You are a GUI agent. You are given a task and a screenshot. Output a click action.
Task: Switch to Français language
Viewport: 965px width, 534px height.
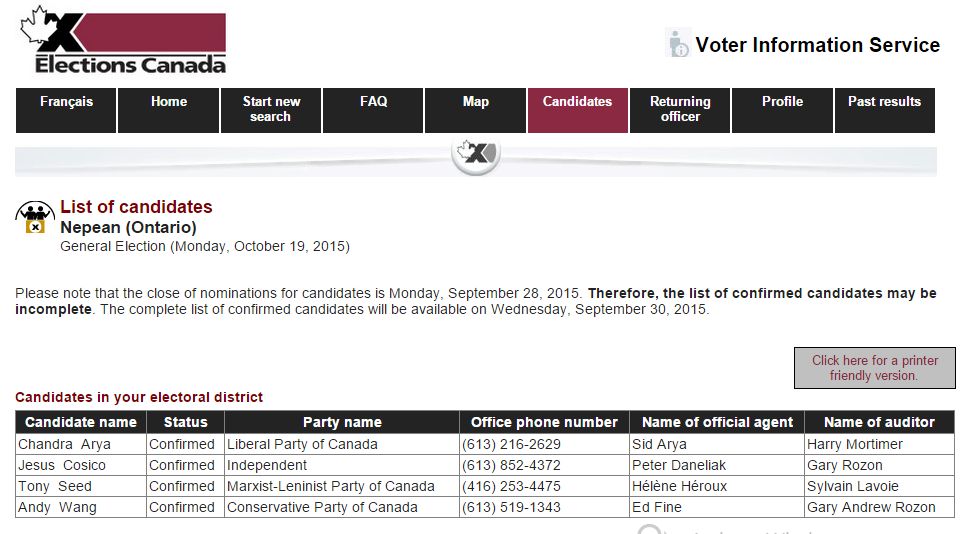tap(66, 110)
